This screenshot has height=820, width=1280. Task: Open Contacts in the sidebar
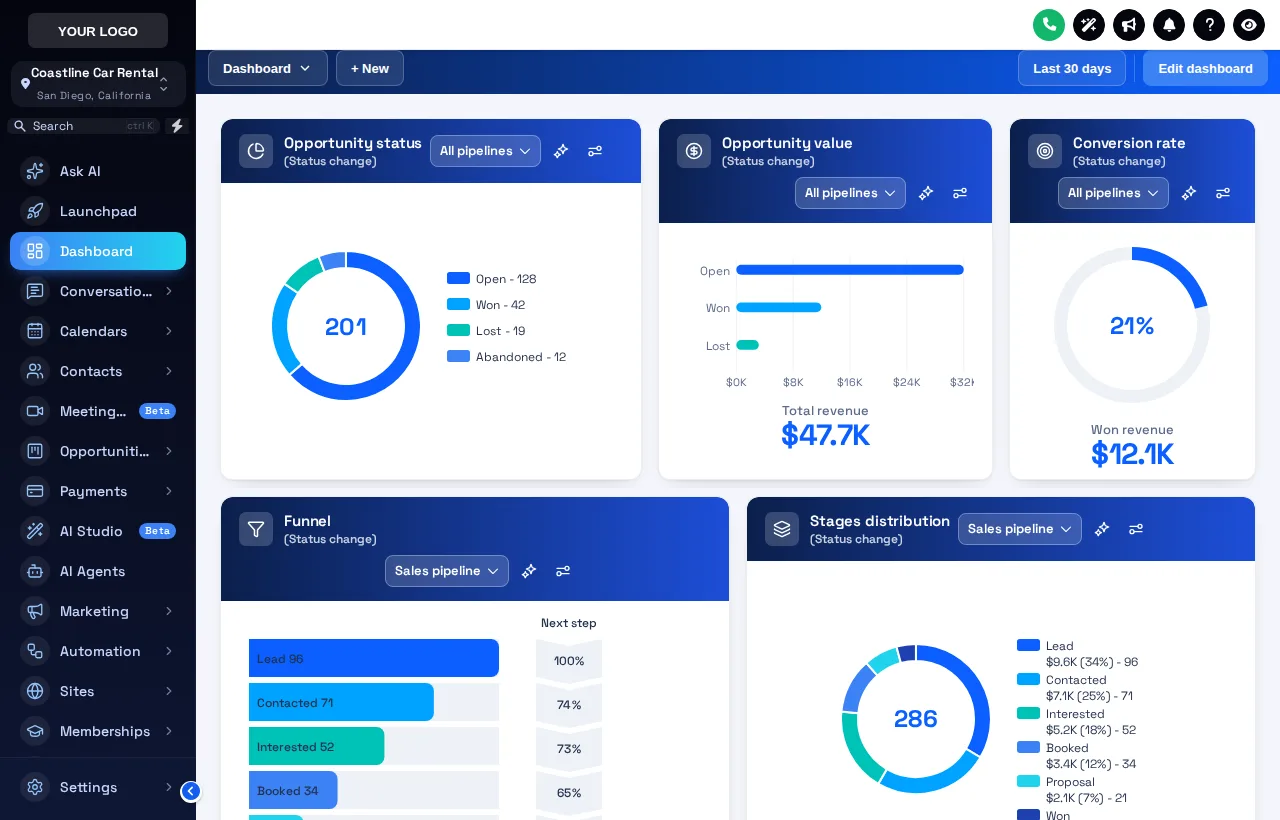(x=98, y=371)
